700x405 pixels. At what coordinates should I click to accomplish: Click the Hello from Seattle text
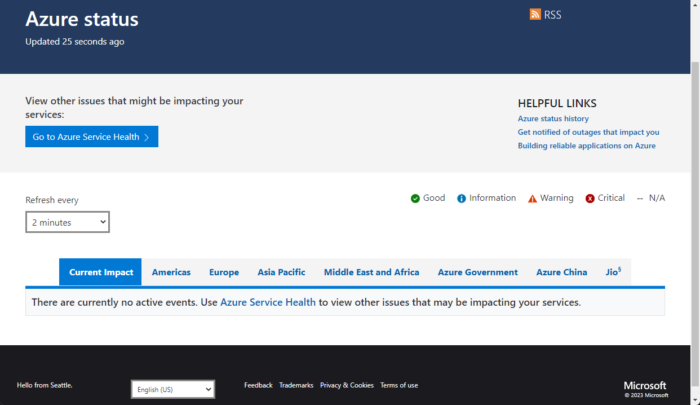tap(44, 385)
